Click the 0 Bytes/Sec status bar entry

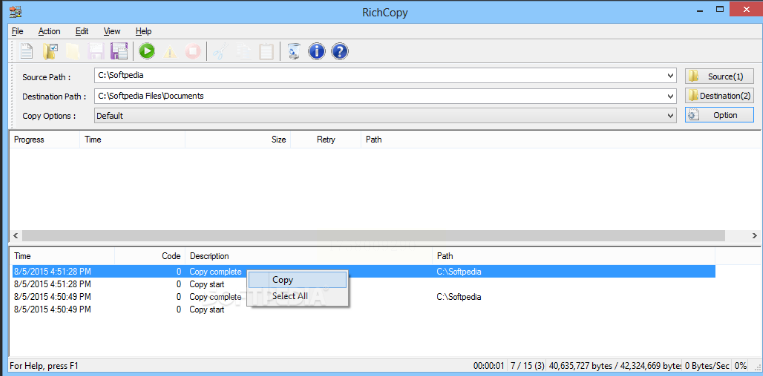707,365
